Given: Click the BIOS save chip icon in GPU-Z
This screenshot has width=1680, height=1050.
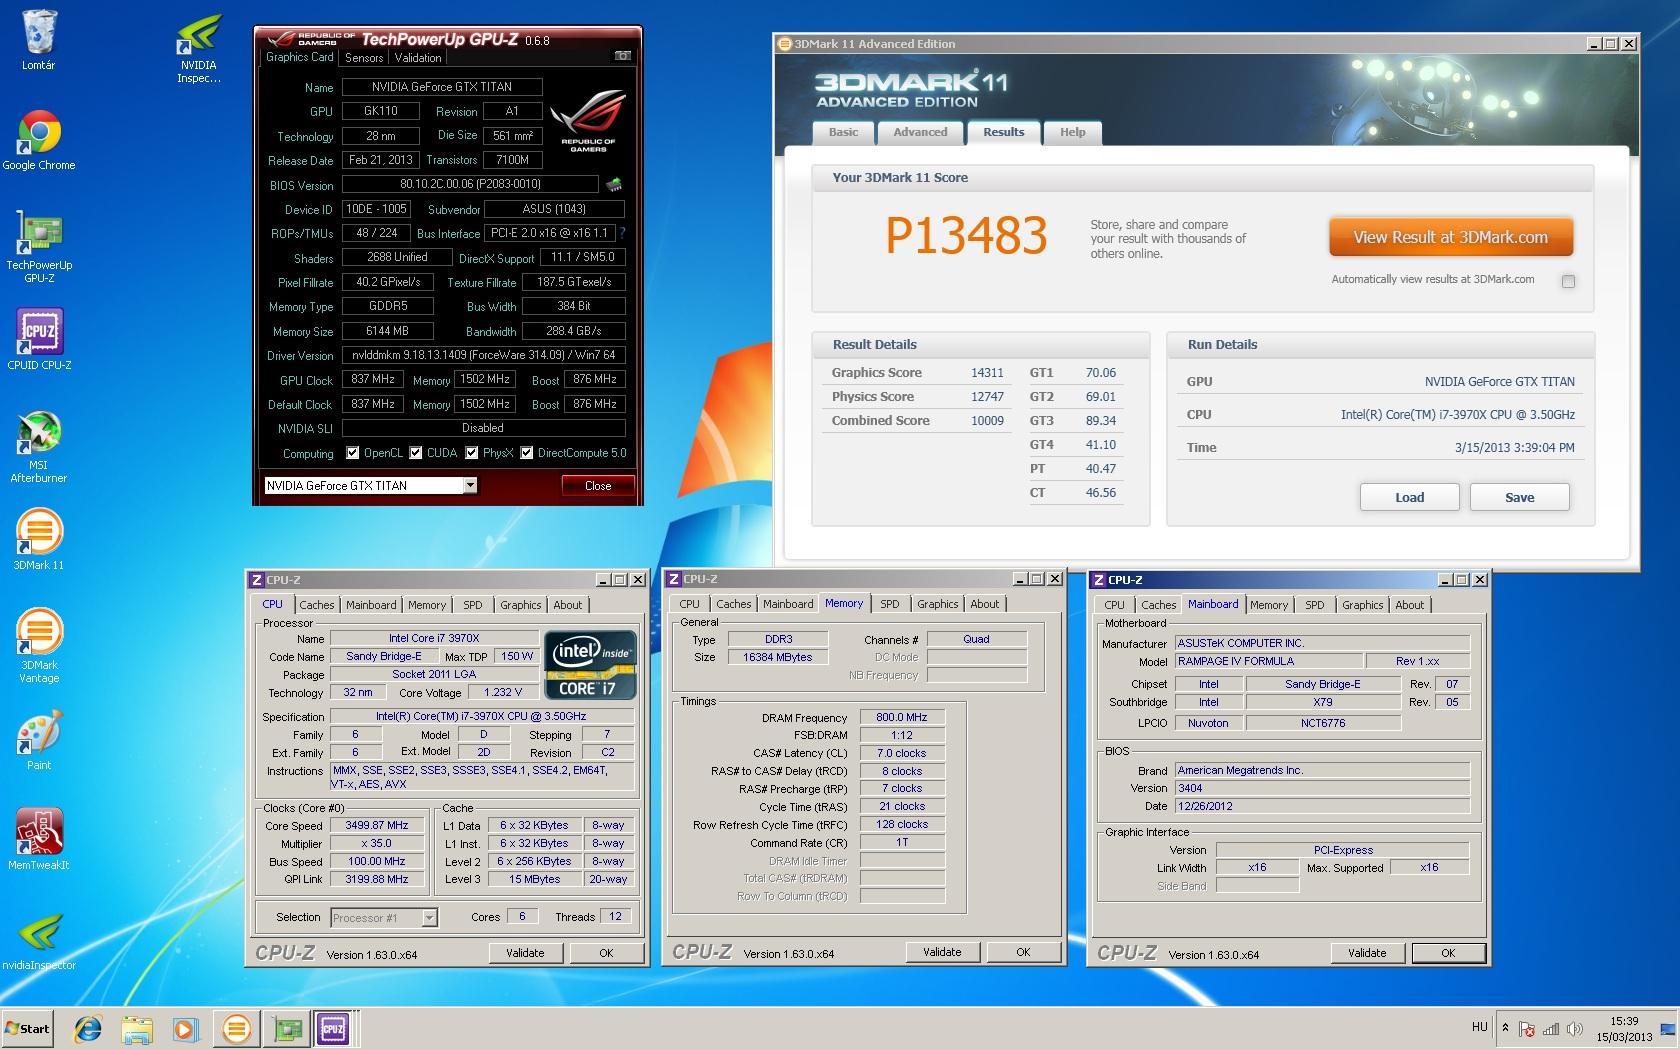Looking at the screenshot, I should [x=614, y=184].
